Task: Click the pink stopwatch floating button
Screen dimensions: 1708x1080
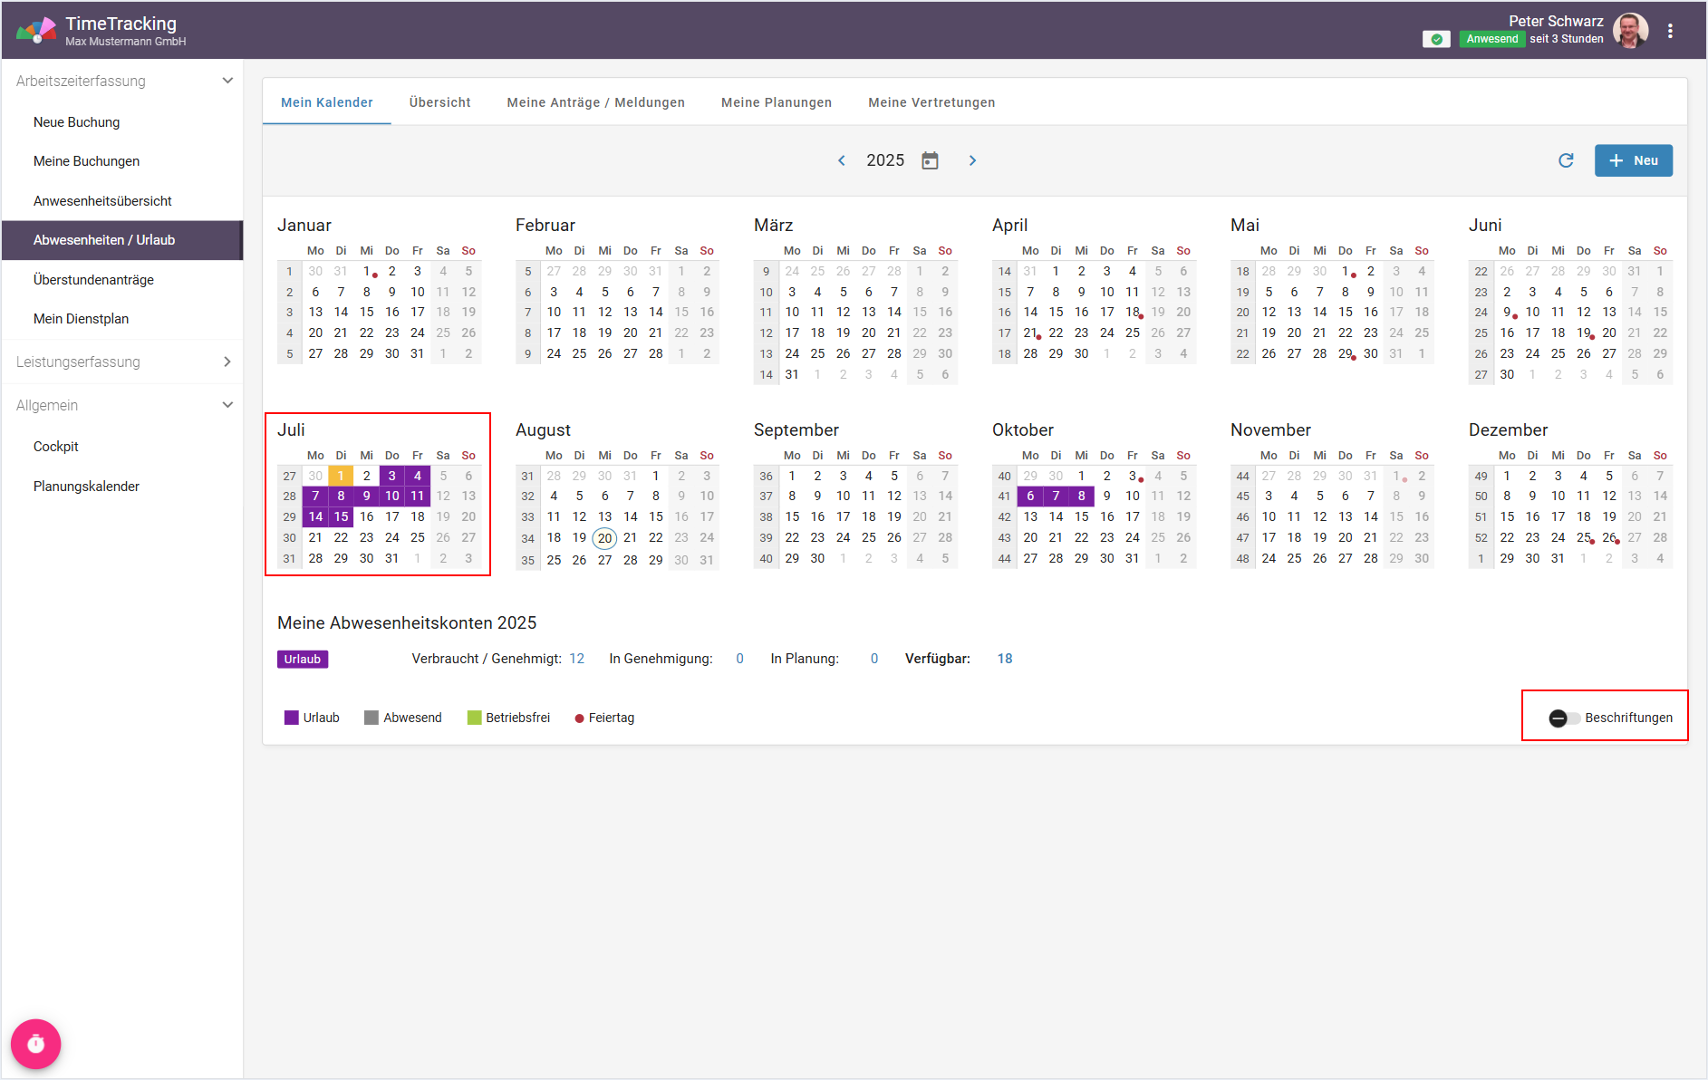Action: (36, 1044)
